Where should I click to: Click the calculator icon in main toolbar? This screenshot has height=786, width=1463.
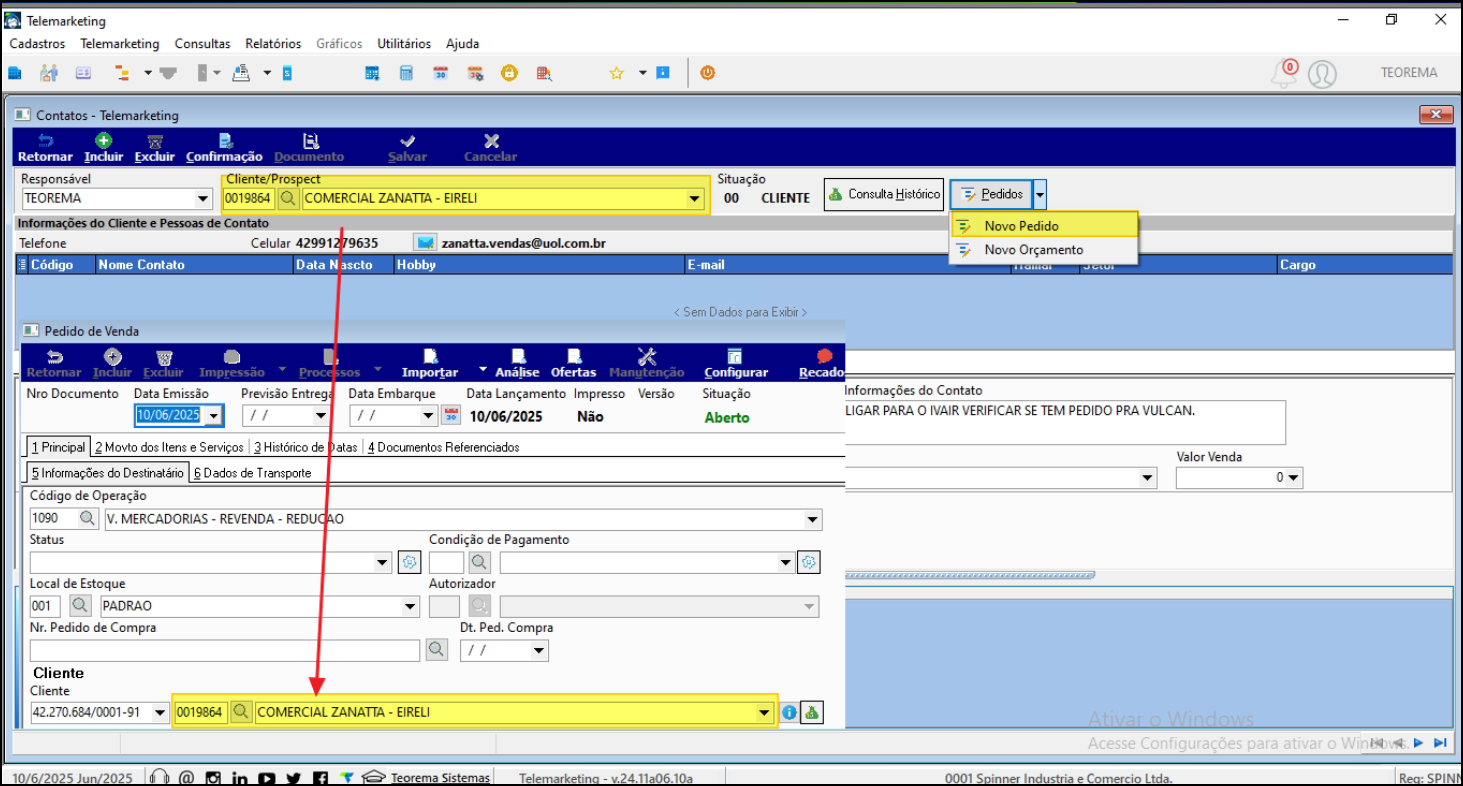click(x=406, y=73)
